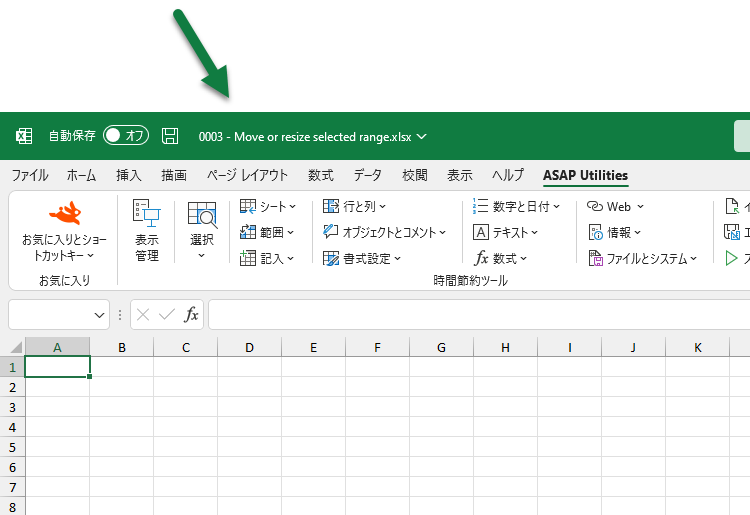Open the 書式設定 menu

coord(362,259)
